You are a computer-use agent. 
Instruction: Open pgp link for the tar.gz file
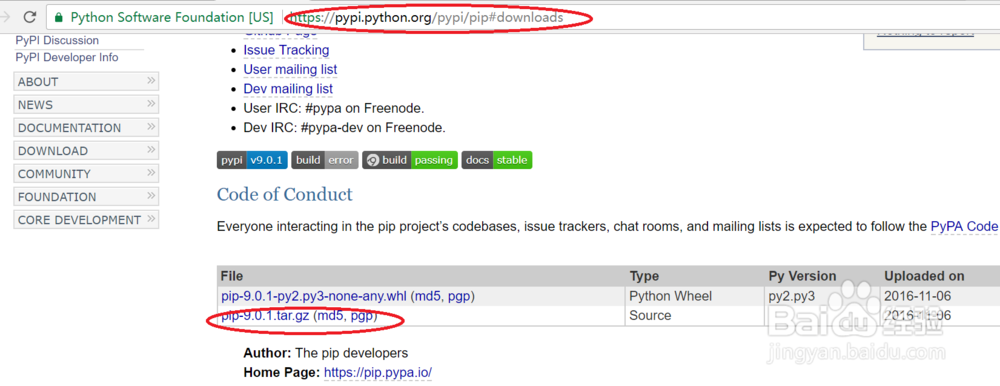(362, 315)
